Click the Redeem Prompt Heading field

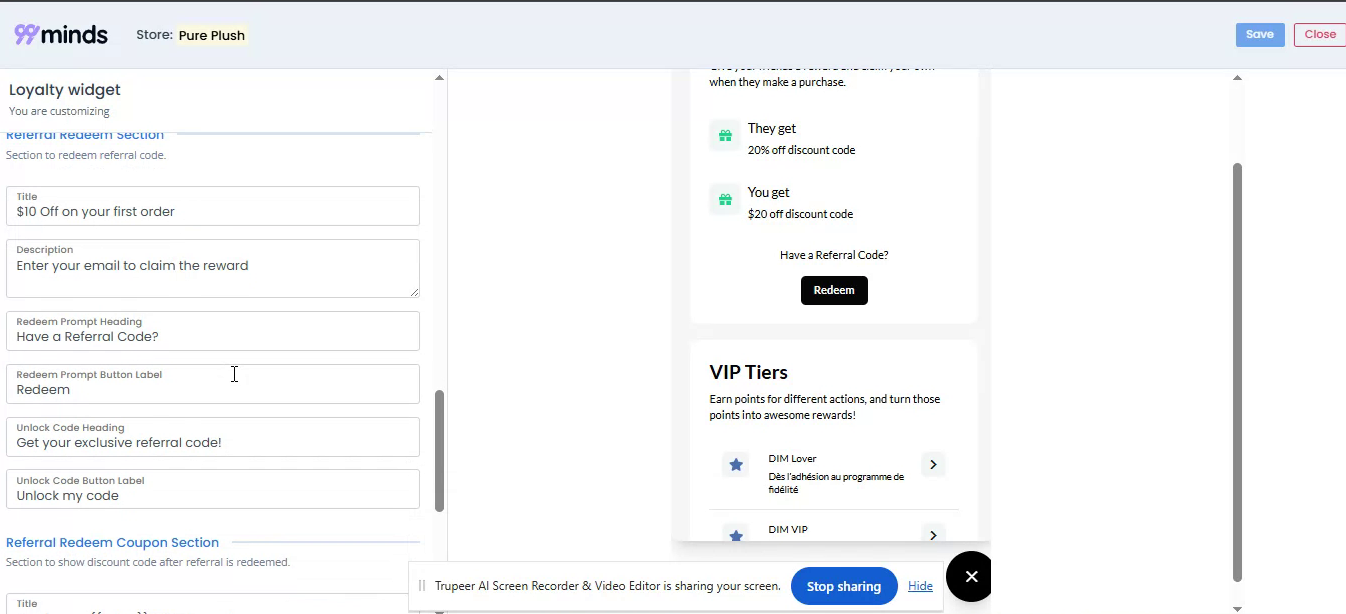[213, 331]
